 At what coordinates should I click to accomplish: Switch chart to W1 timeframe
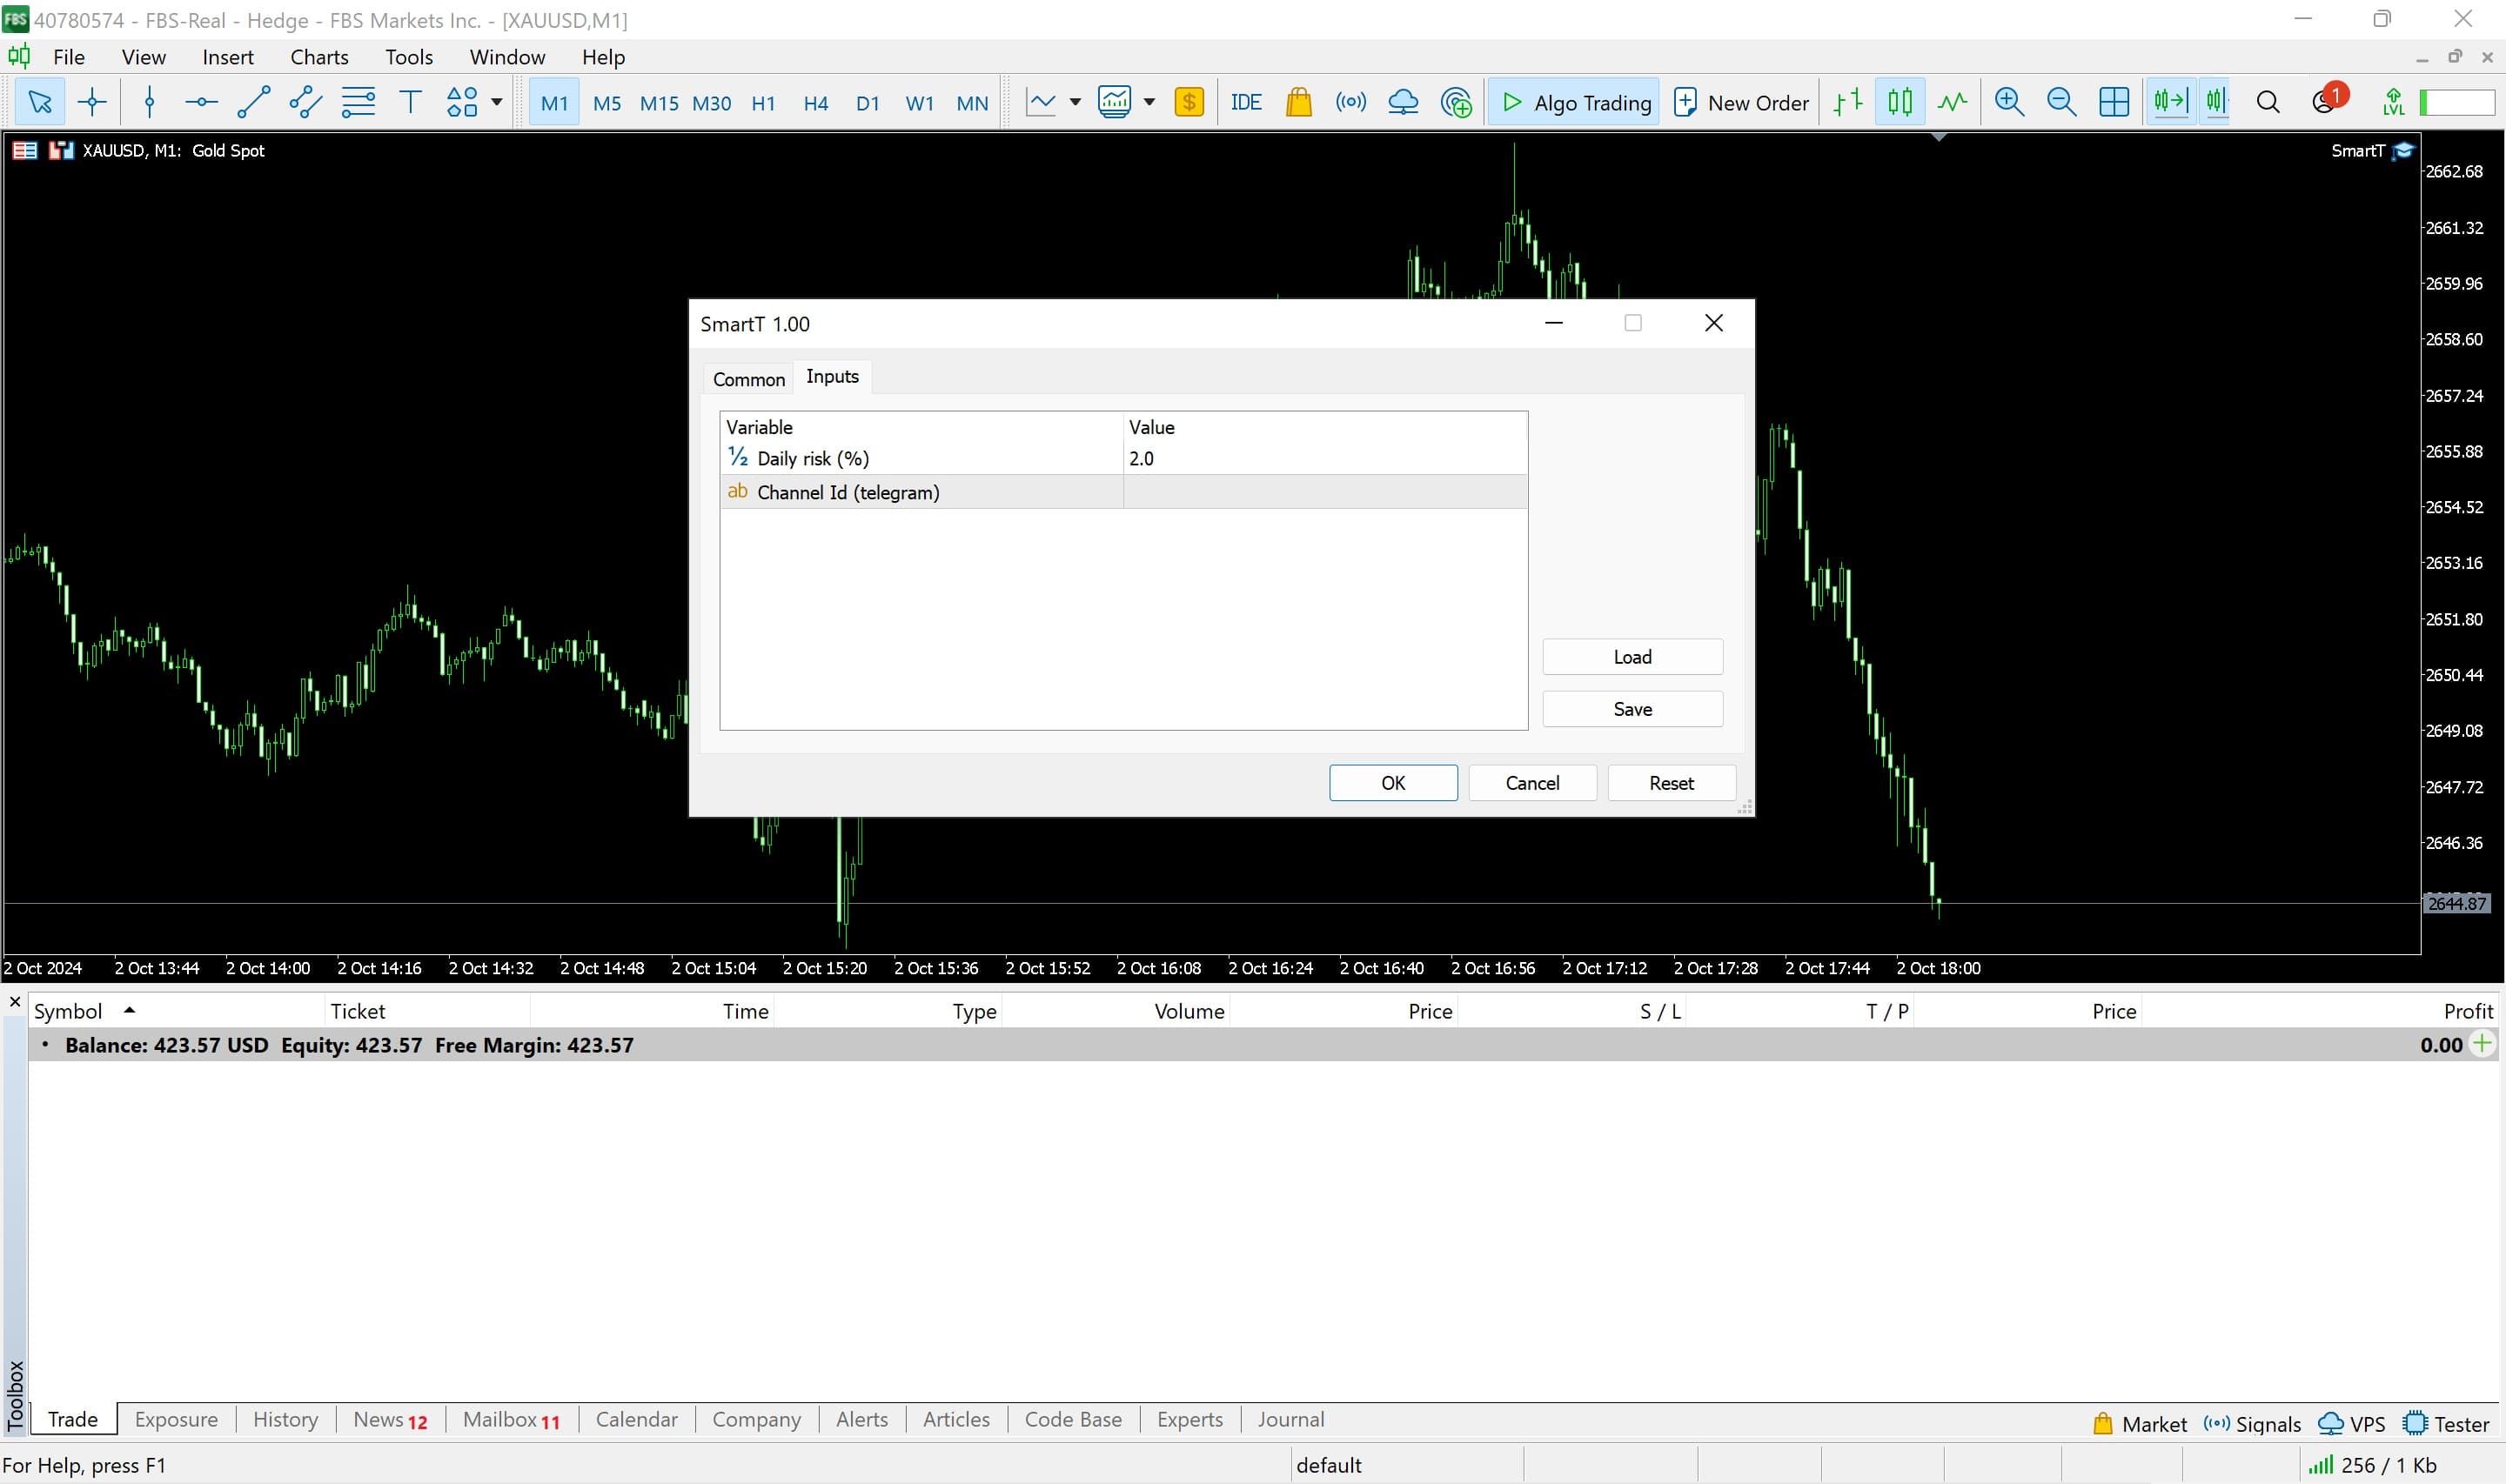tap(920, 103)
